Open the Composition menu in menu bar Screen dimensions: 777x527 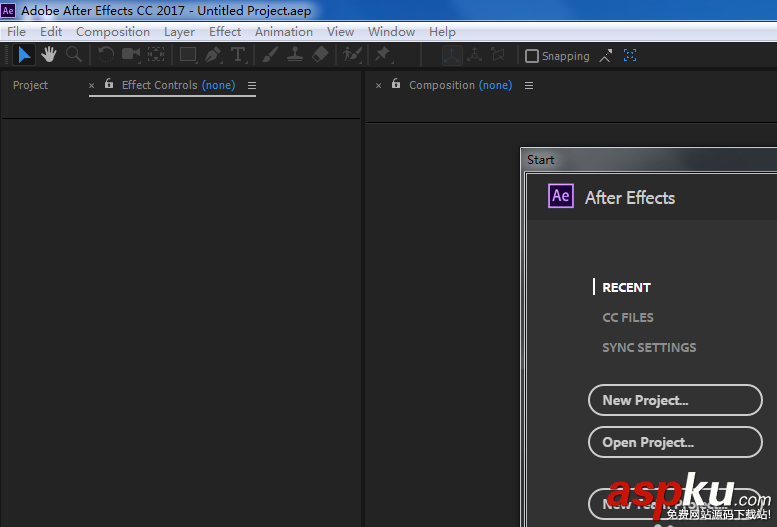click(113, 32)
